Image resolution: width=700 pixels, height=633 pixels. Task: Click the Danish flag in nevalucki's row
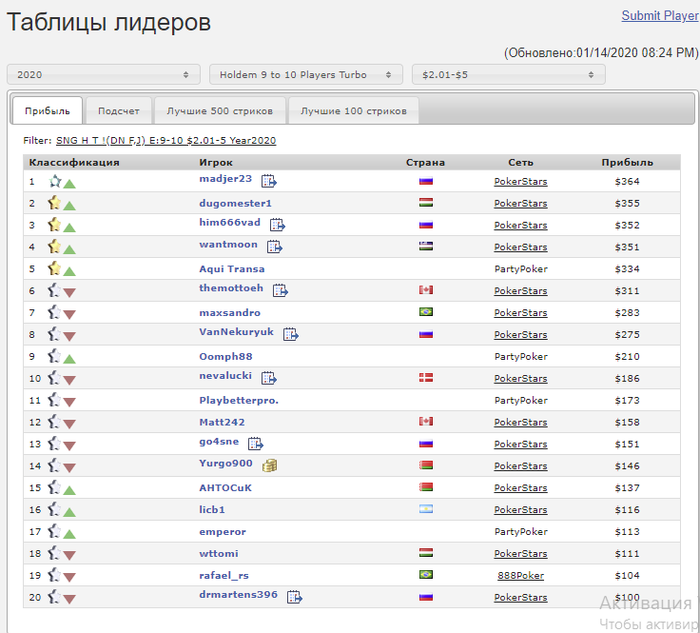(426, 378)
